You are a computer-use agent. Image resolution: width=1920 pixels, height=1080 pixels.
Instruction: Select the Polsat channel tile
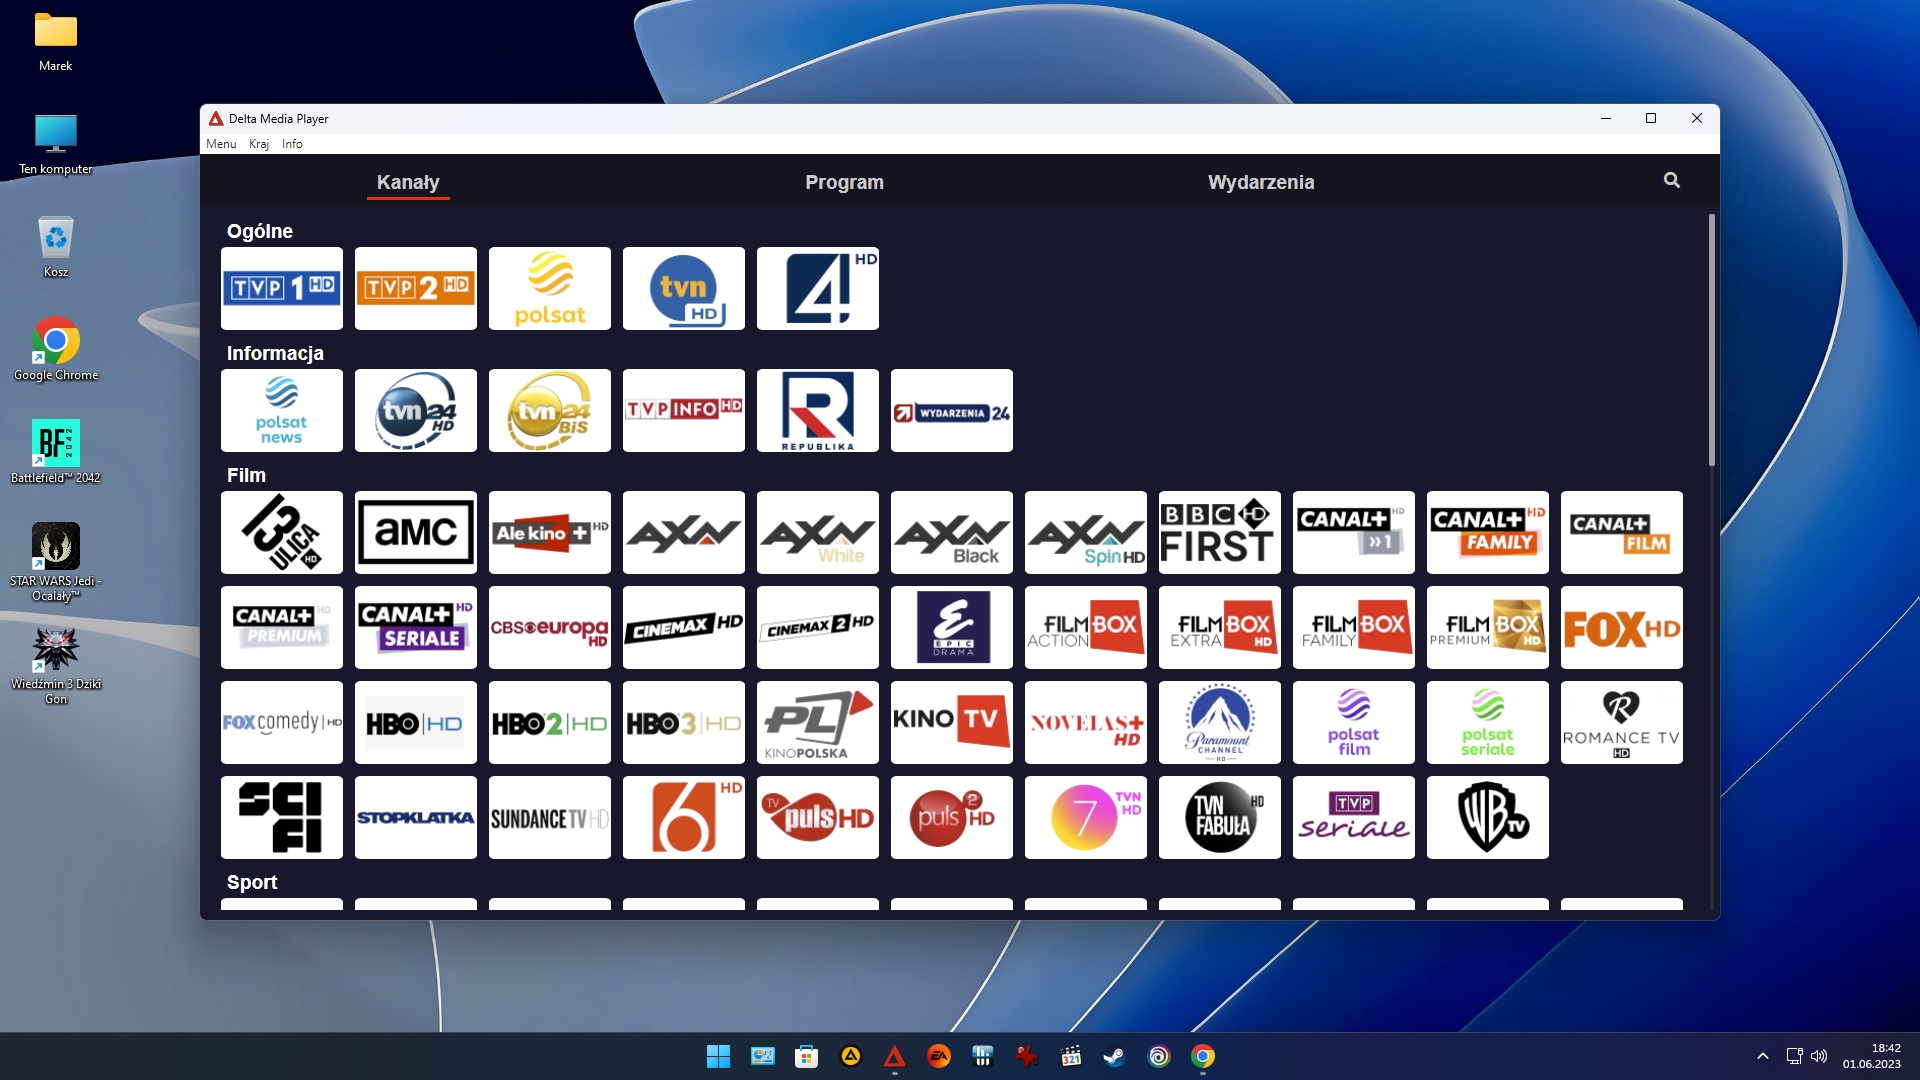coord(550,288)
